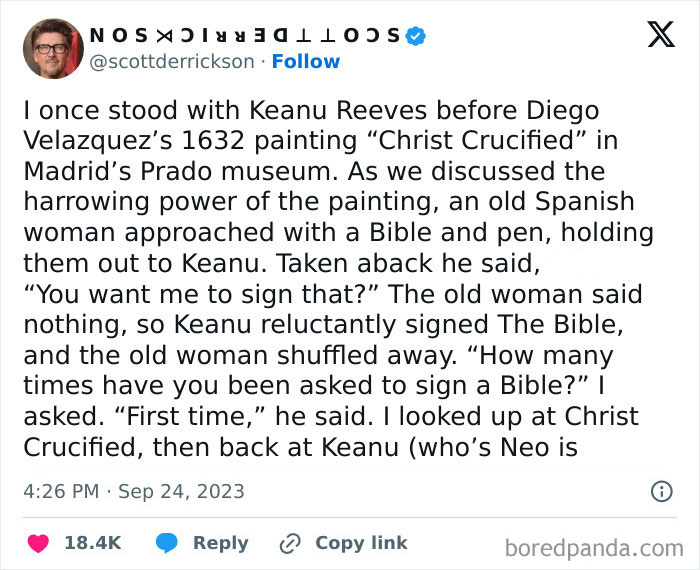The image size is (700, 570).
Task: Open the @scottderrickson handle link
Action: pos(173,62)
